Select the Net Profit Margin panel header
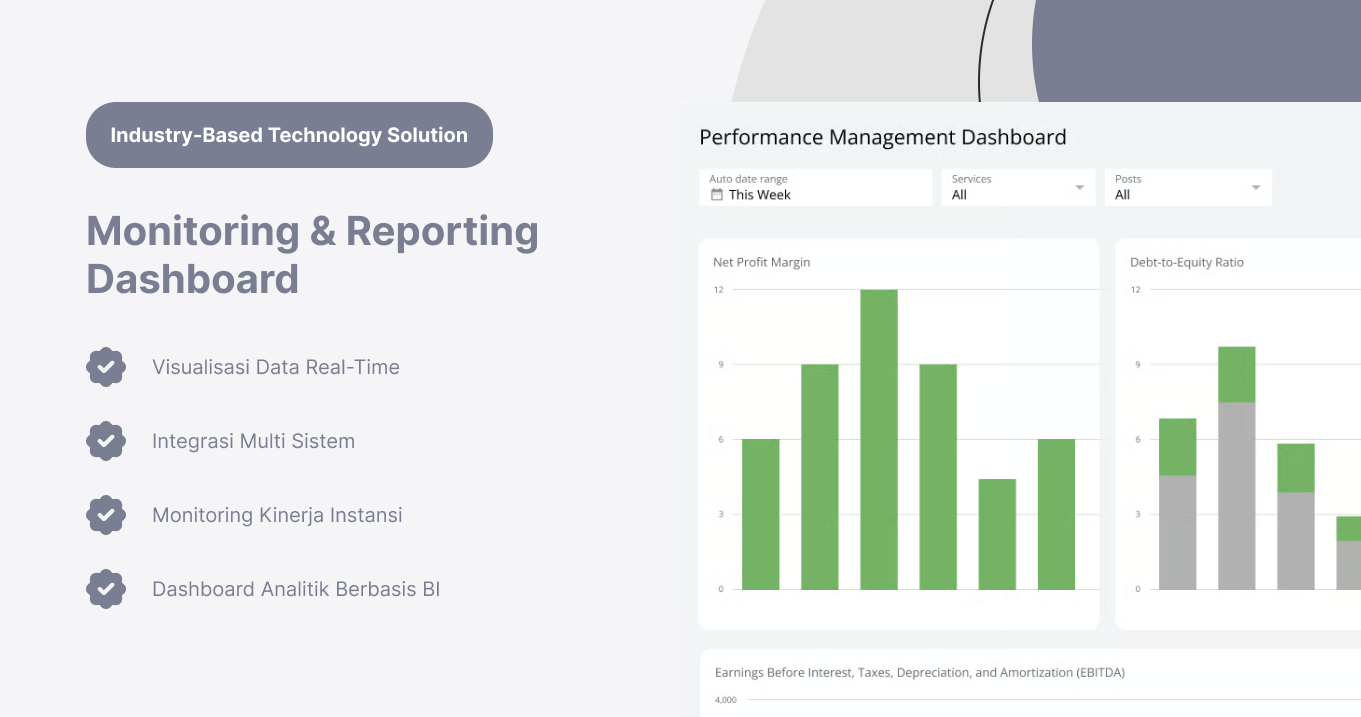The height and width of the screenshot is (717, 1361). 760,262
